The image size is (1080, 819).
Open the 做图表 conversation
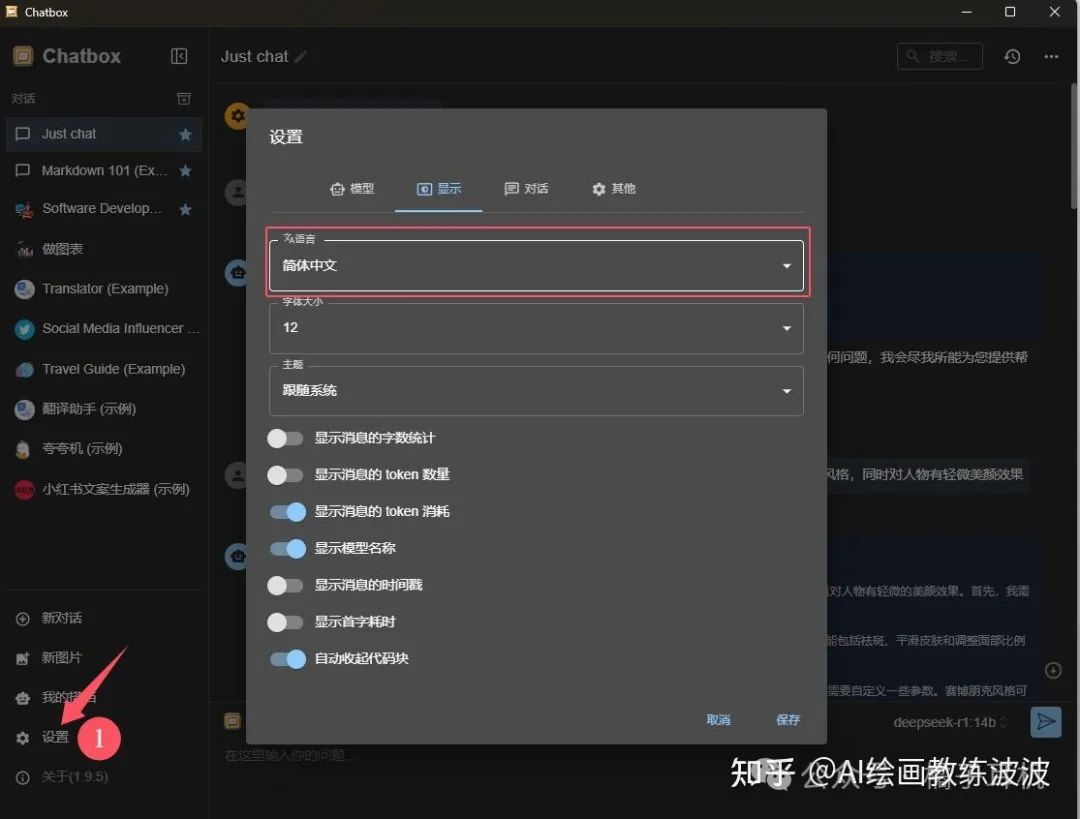coord(103,249)
